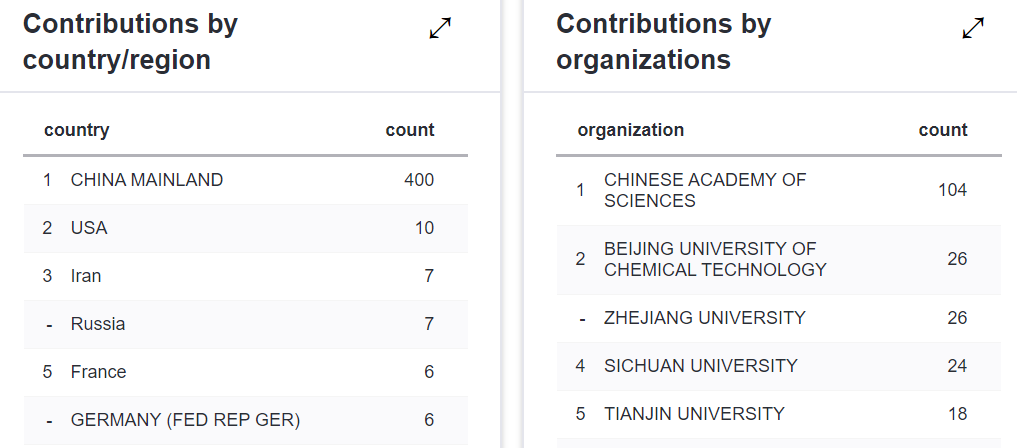The height and width of the screenshot is (448, 1017).
Task: Select Chinese Academy of Sciences row
Action: [705, 190]
